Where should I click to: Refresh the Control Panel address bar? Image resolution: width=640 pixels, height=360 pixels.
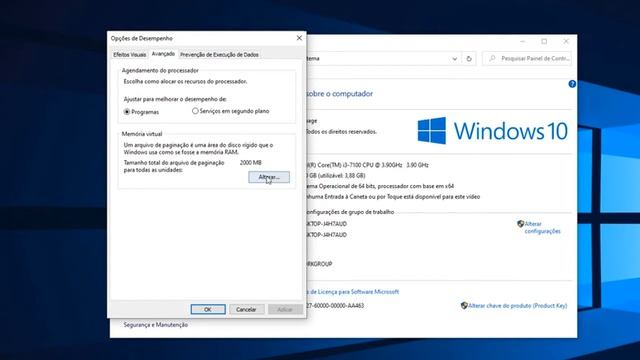click(469, 59)
